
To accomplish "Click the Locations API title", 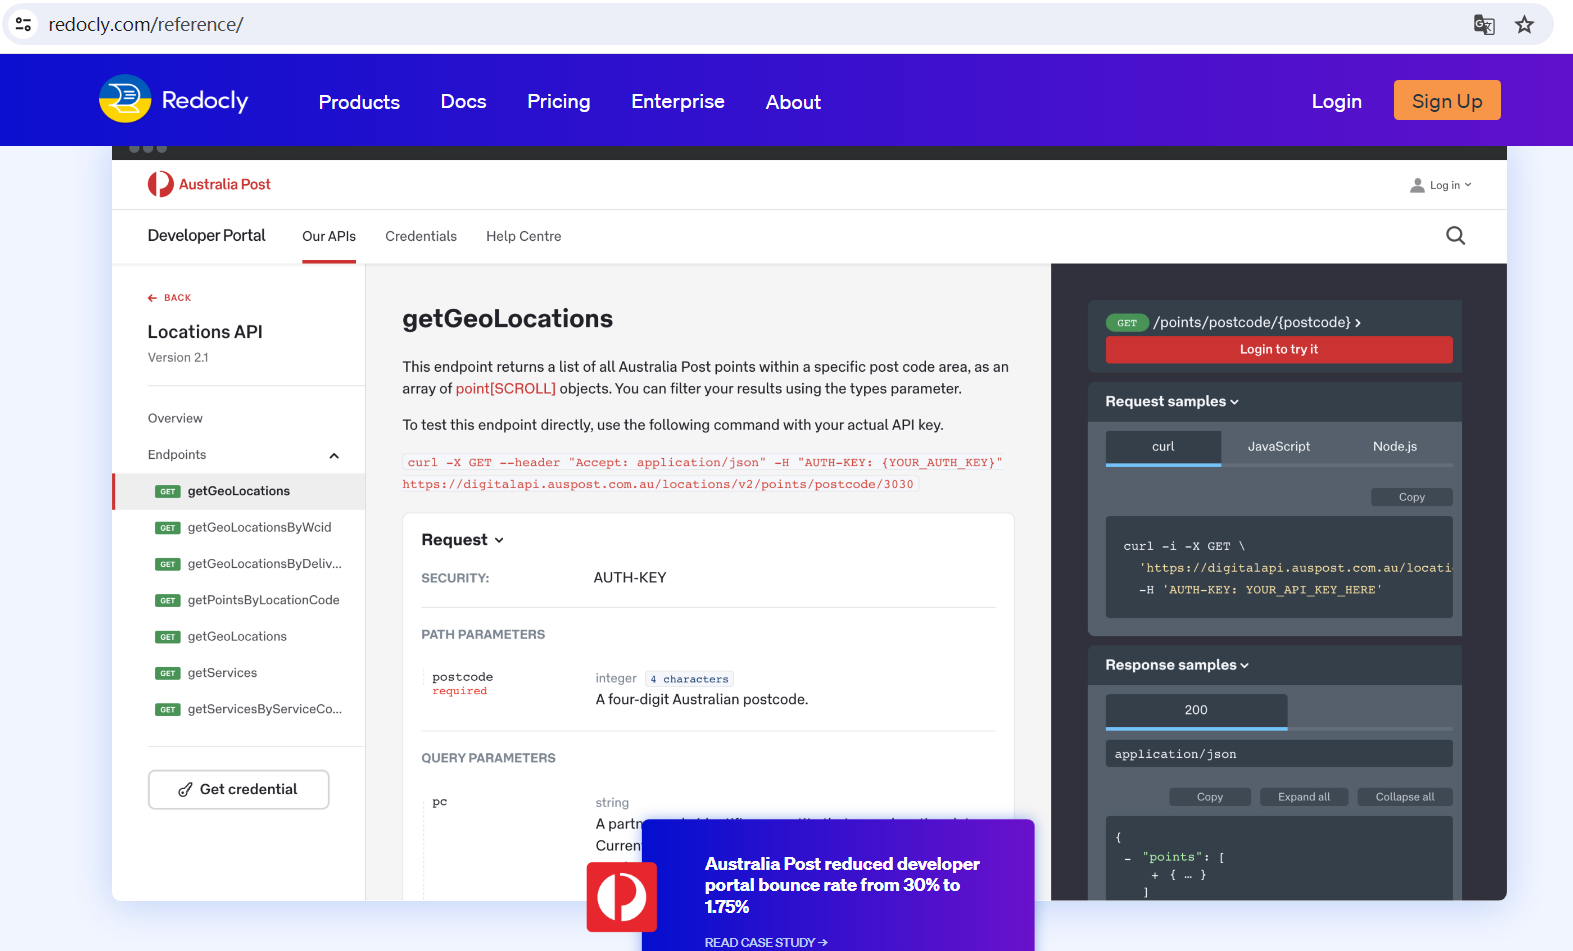I will (205, 332).
